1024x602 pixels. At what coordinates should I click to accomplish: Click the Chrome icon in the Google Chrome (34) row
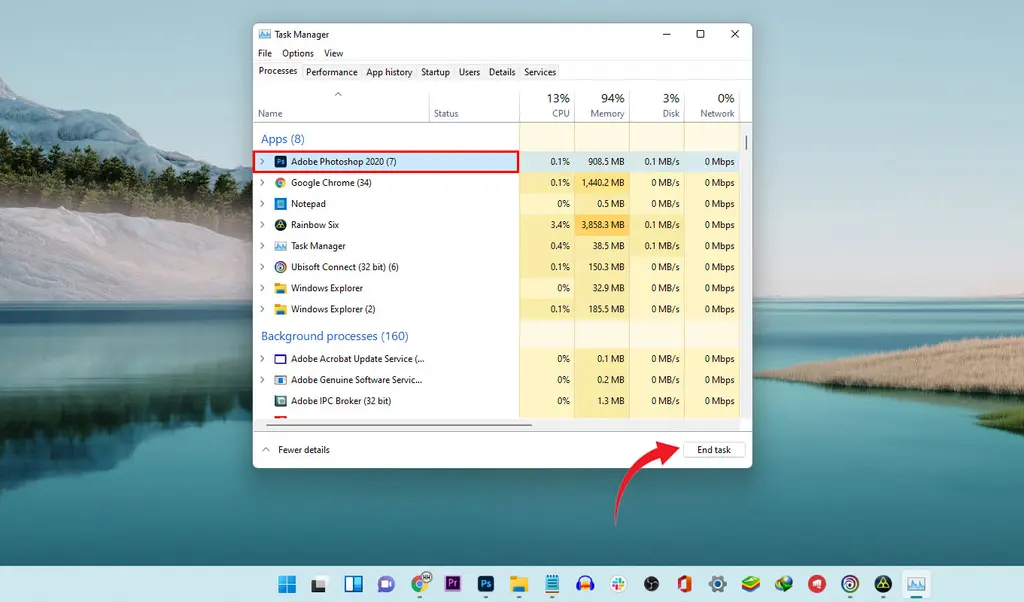coord(280,183)
